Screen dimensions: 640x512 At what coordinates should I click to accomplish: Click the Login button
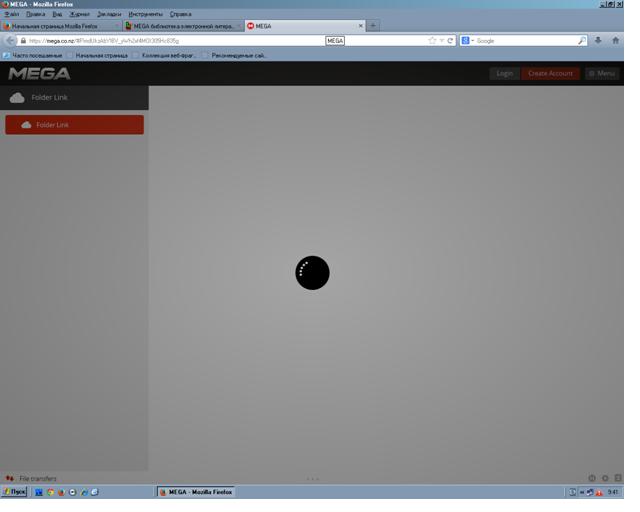[x=504, y=73]
